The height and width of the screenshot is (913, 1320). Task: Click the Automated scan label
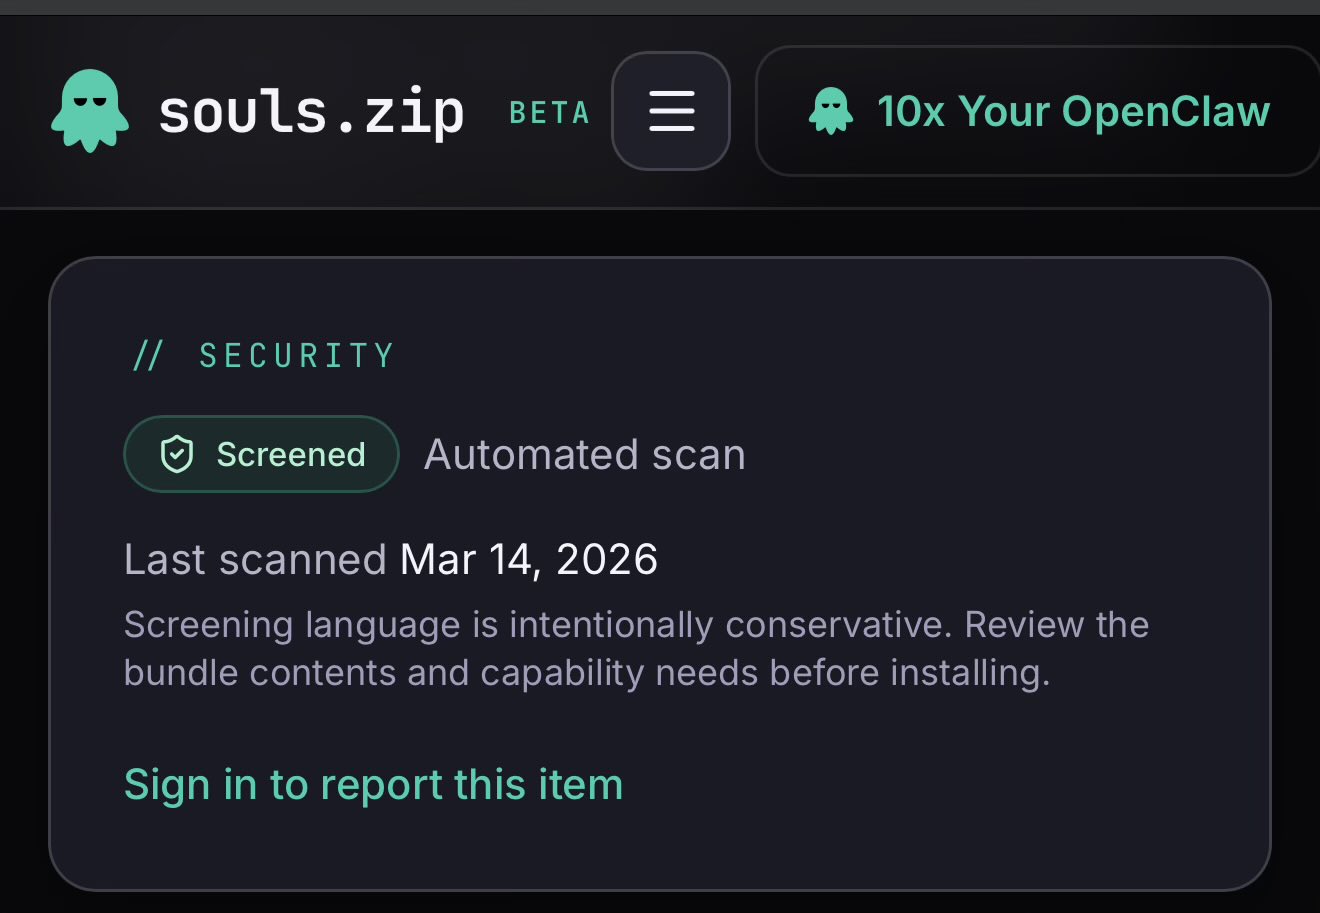click(x=585, y=455)
